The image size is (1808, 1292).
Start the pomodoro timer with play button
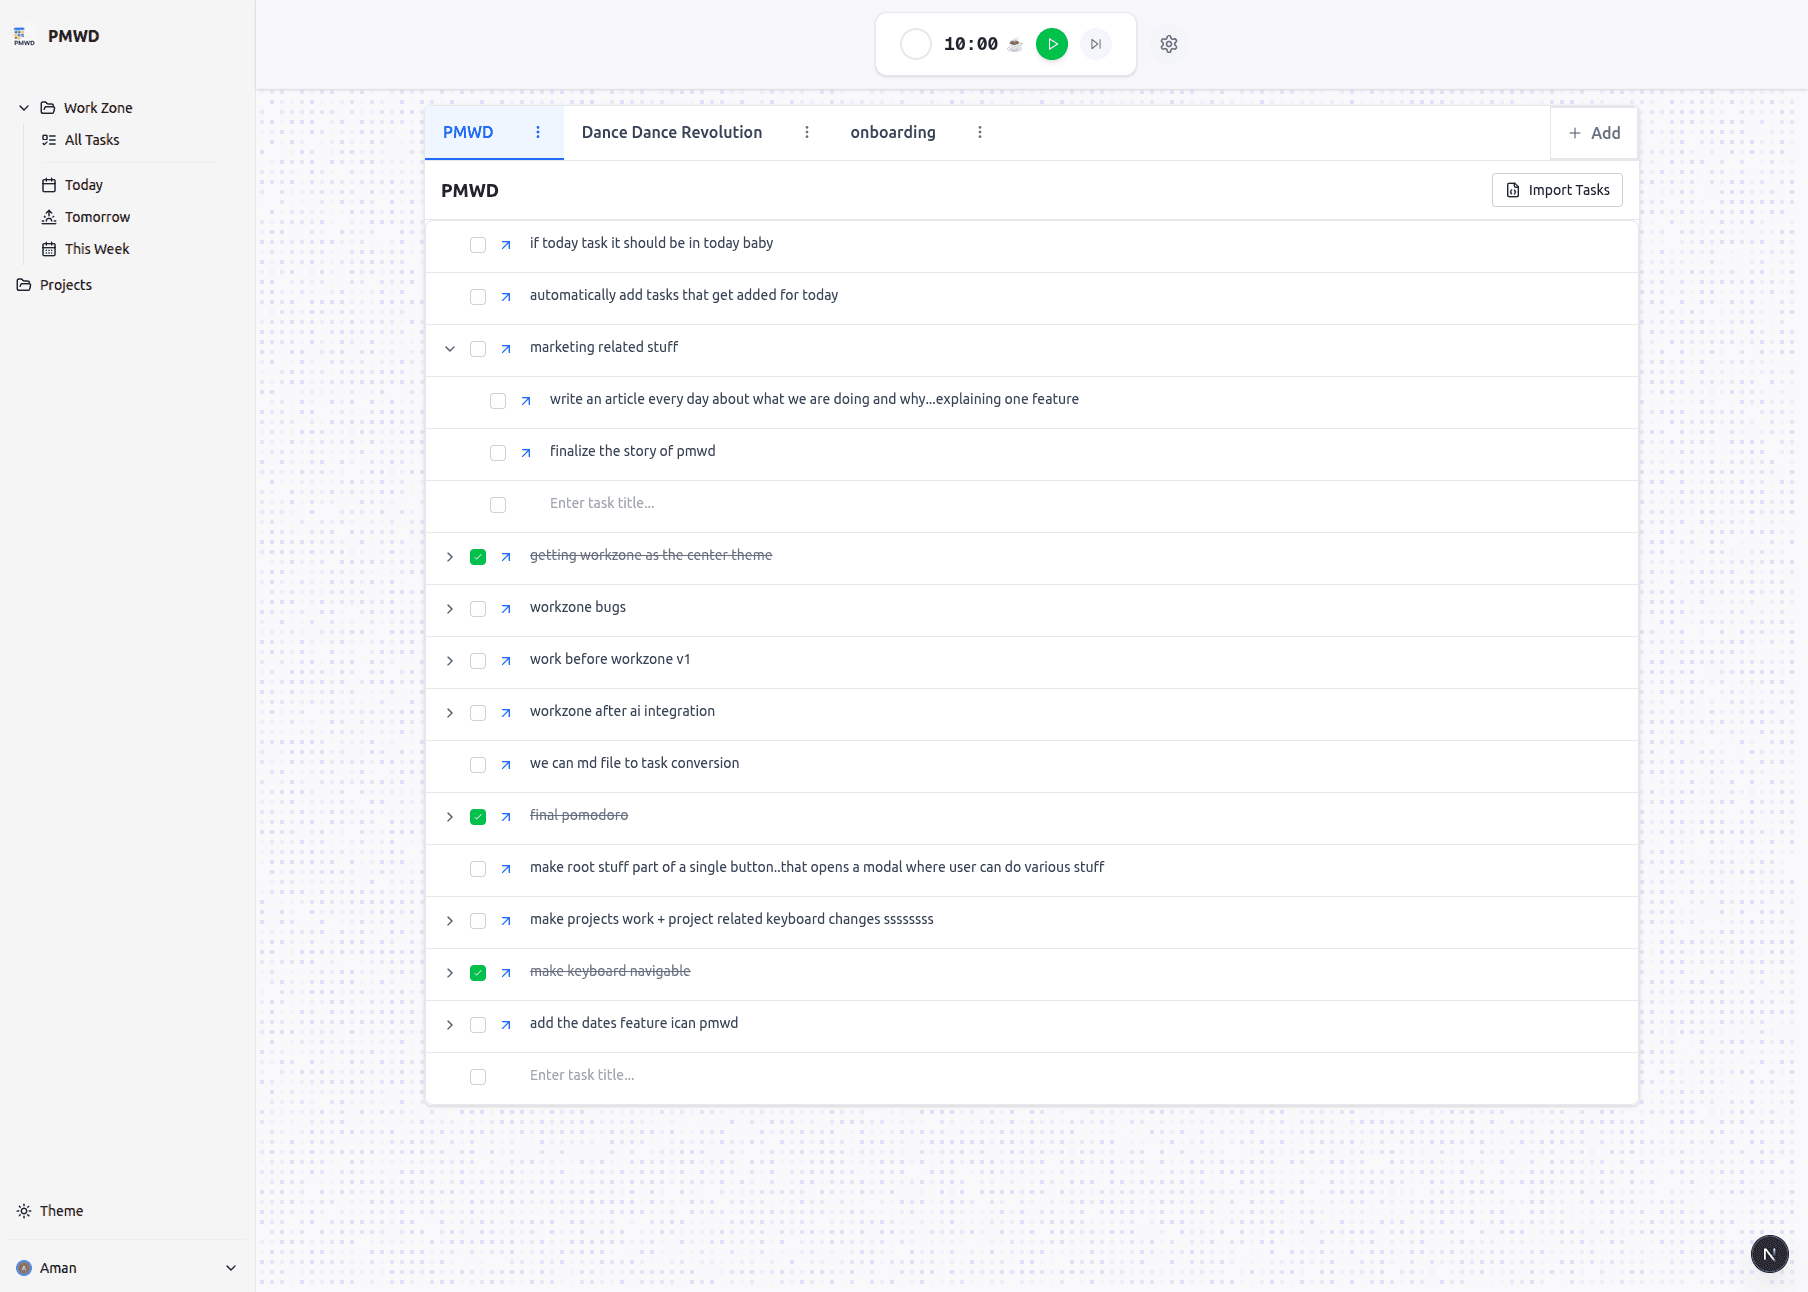[x=1051, y=44]
